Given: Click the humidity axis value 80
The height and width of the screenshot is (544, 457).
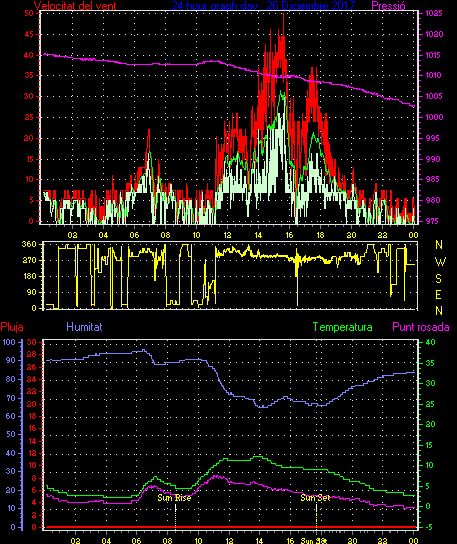Looking at the screenshot, I should (11, 379).
